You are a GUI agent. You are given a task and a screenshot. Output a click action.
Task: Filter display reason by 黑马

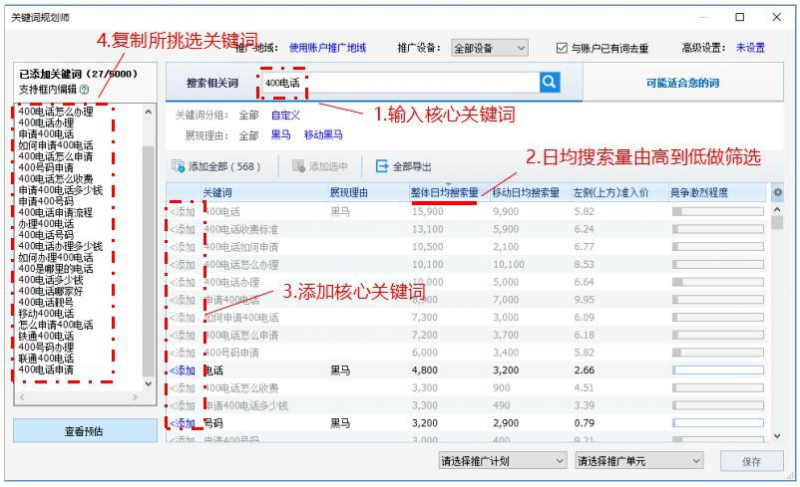(281, 135)
